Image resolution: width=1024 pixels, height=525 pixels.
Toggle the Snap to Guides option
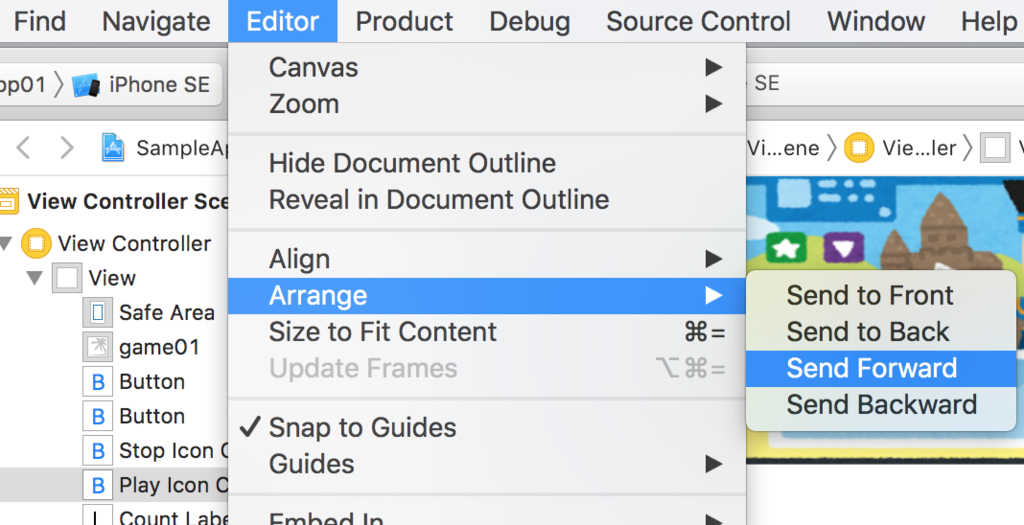362,428
